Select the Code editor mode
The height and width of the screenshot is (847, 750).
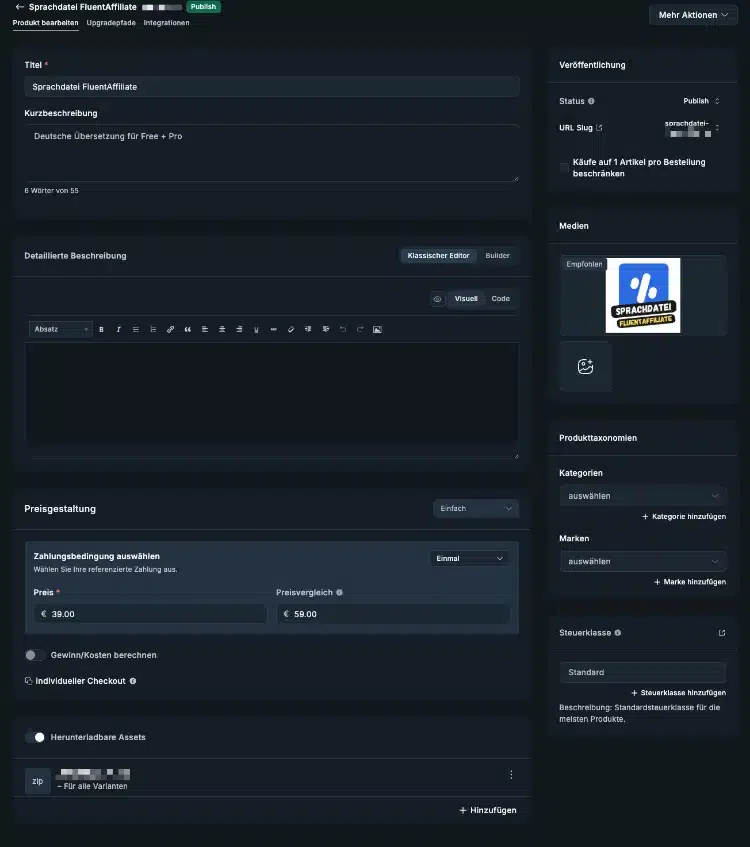coord(500,299)
